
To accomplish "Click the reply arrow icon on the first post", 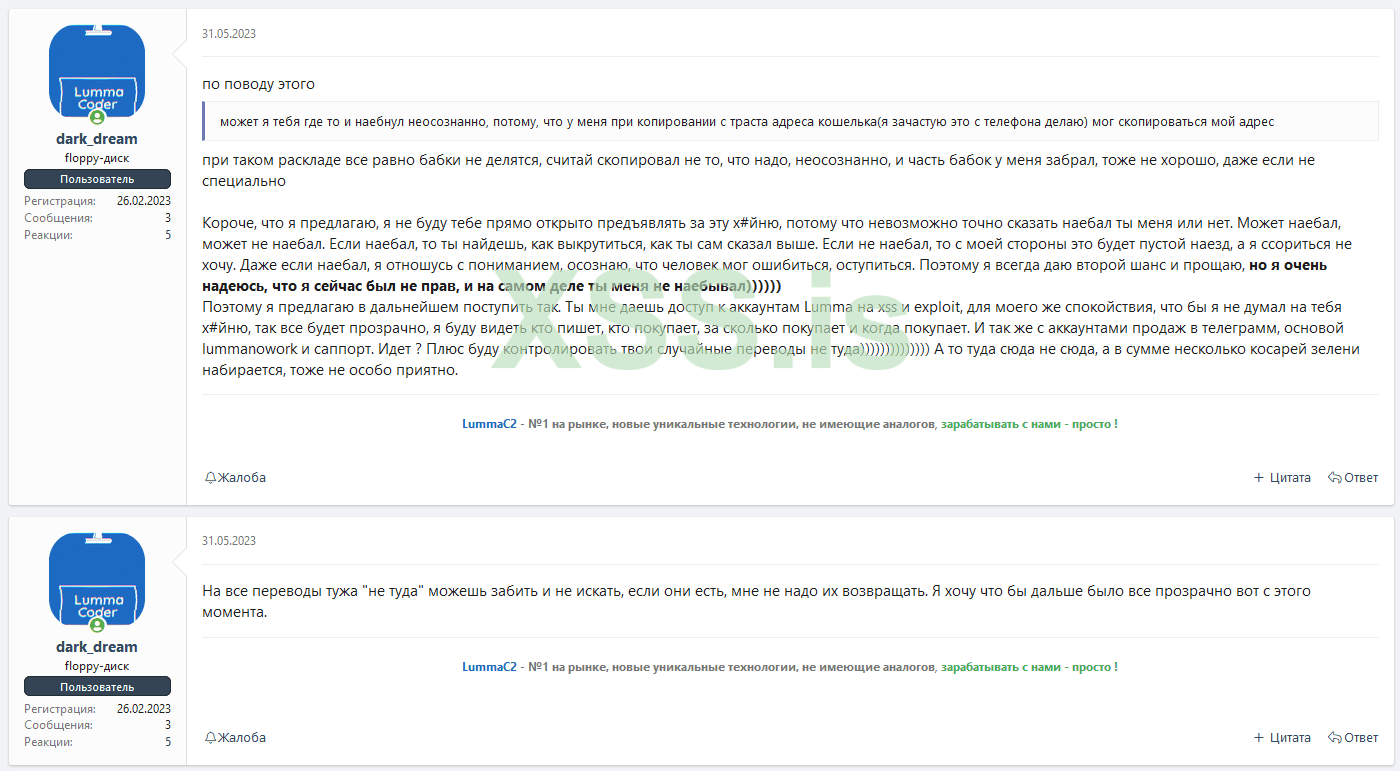I will tap(1334, 478).
